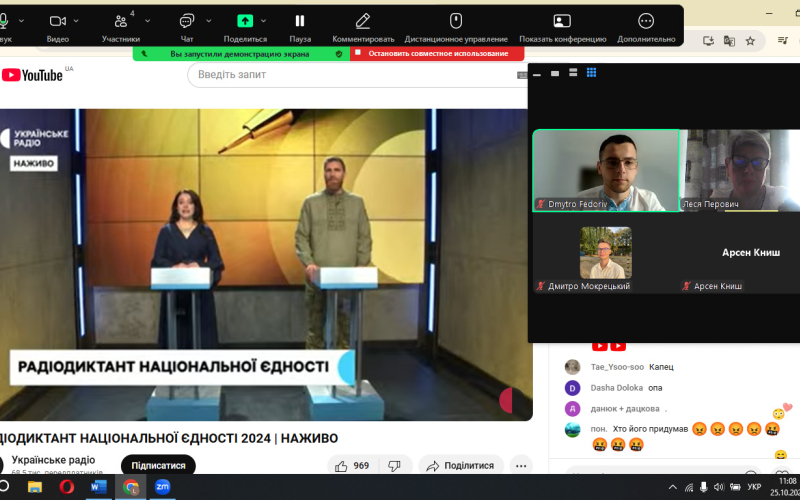Click the translate page icon in the address bar

click(729, 41)
